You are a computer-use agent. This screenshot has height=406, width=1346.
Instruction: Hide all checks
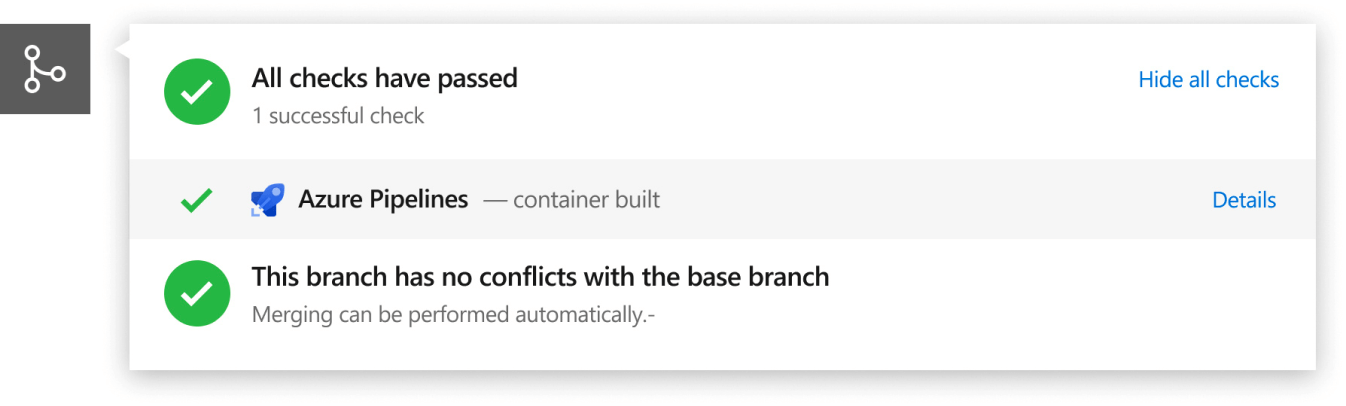pos(1208,80)
